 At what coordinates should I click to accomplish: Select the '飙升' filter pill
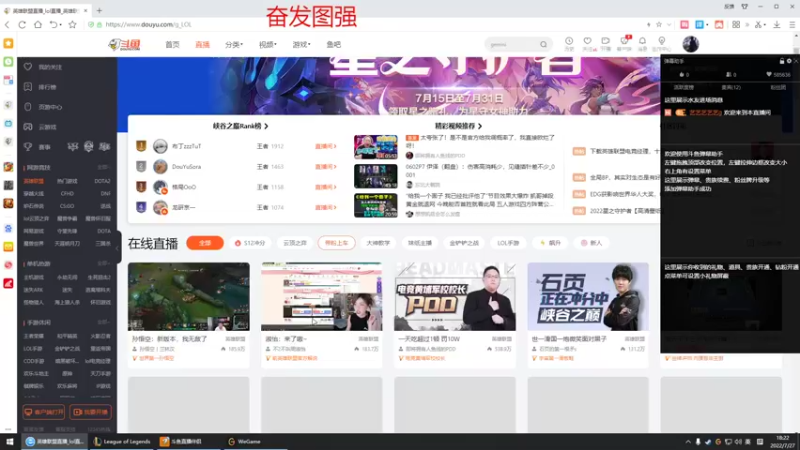click(x=551, y=243)
